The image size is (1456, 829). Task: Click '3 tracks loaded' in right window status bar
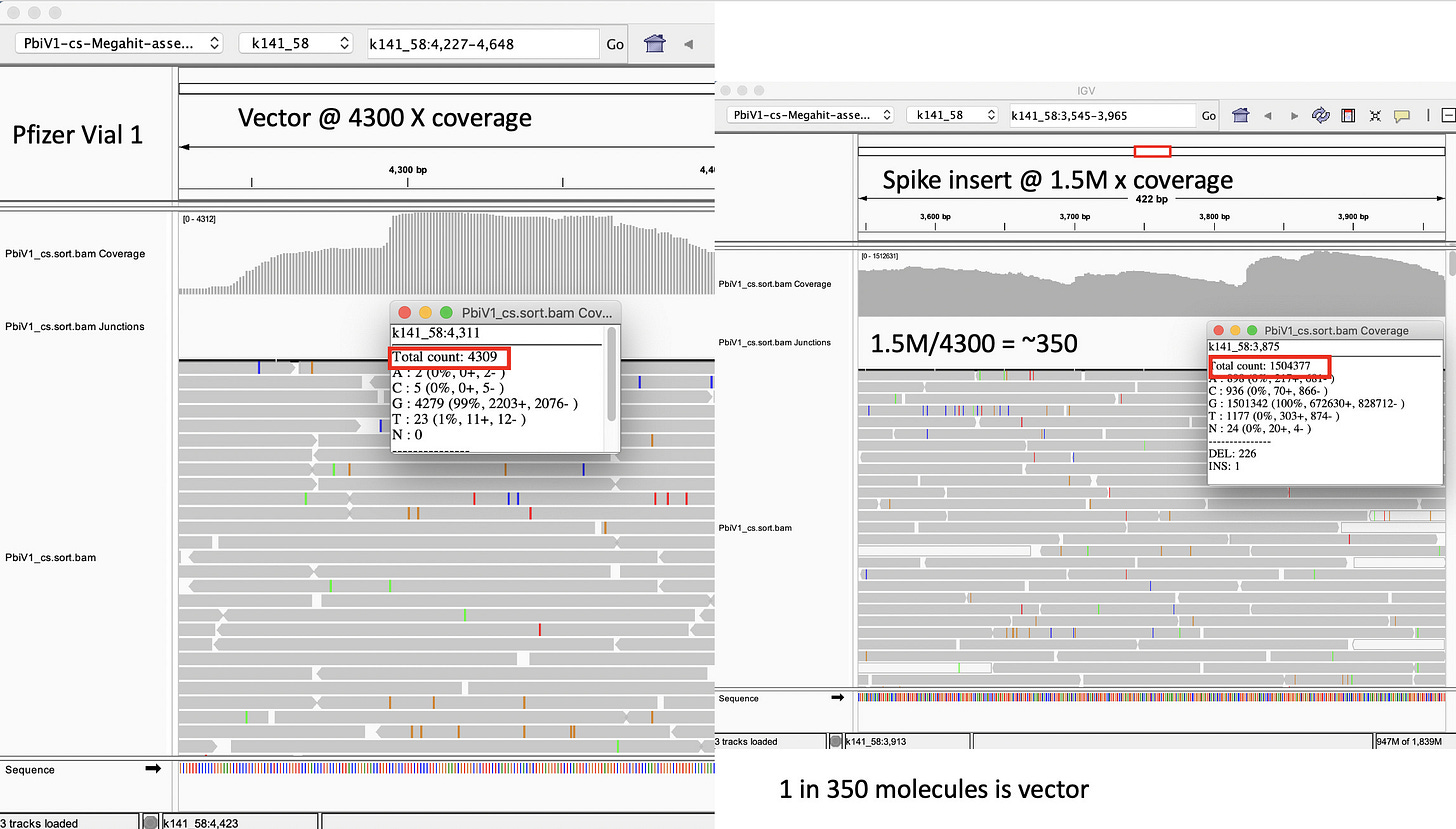tap(746, 741)
